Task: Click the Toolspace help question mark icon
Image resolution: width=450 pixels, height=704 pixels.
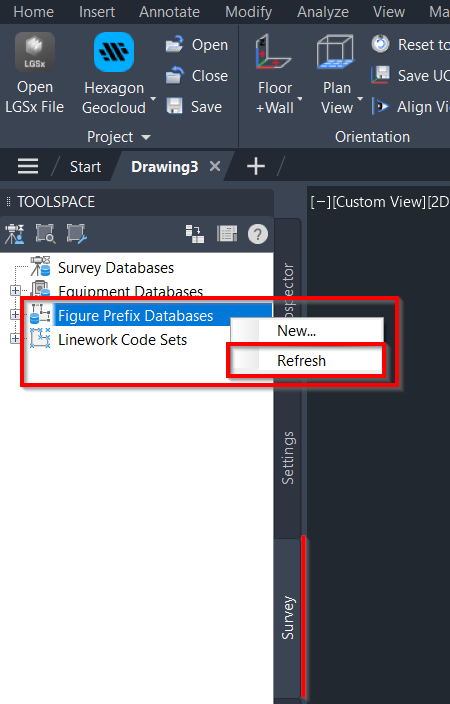Action: tap(258, 234)
